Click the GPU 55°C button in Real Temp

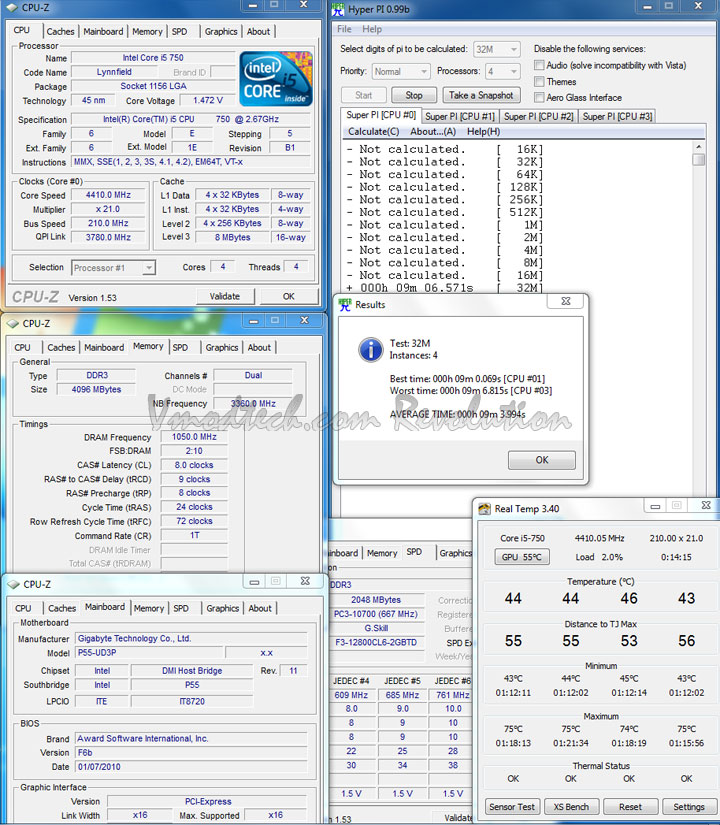522,557
